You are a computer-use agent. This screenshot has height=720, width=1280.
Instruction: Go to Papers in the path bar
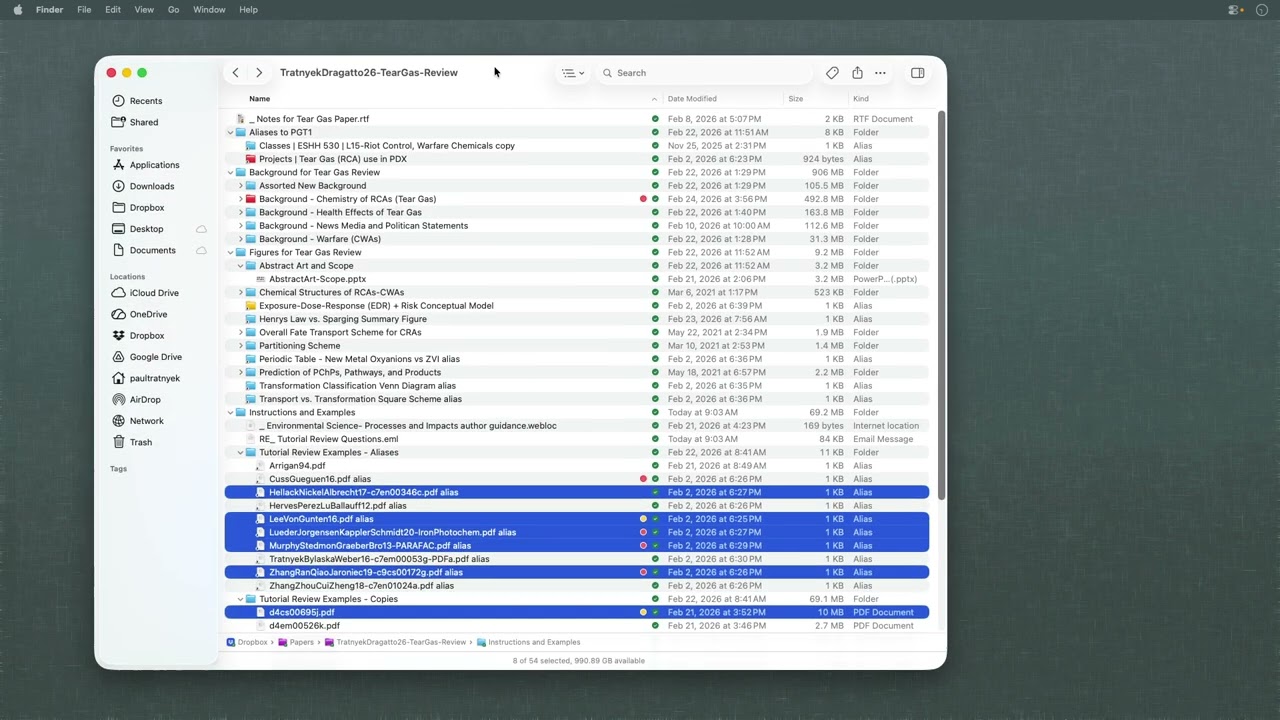click(x=296, y=642)
